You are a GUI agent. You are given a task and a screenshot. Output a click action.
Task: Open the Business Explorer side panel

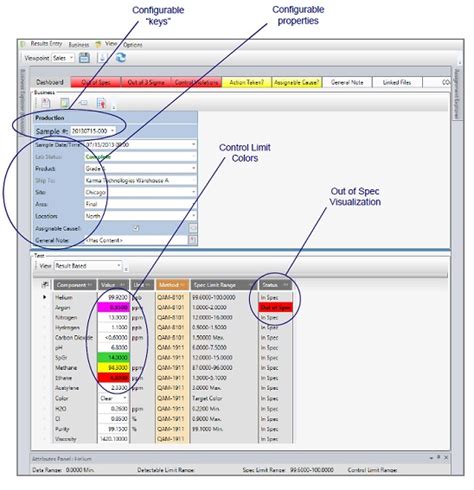click(23, 100)
